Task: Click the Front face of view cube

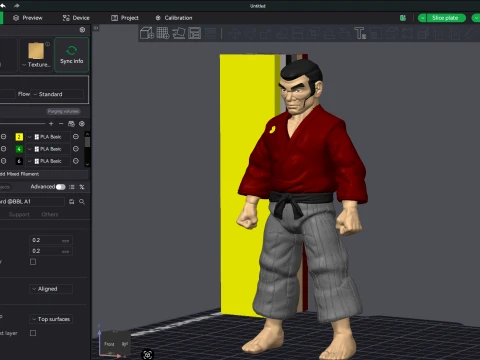Action: [x=109, y=344]
